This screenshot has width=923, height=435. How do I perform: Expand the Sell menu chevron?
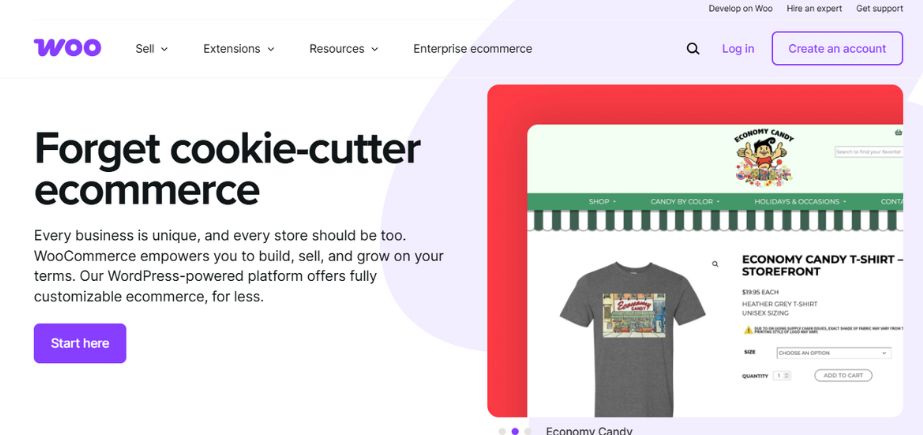click(164, 49)
